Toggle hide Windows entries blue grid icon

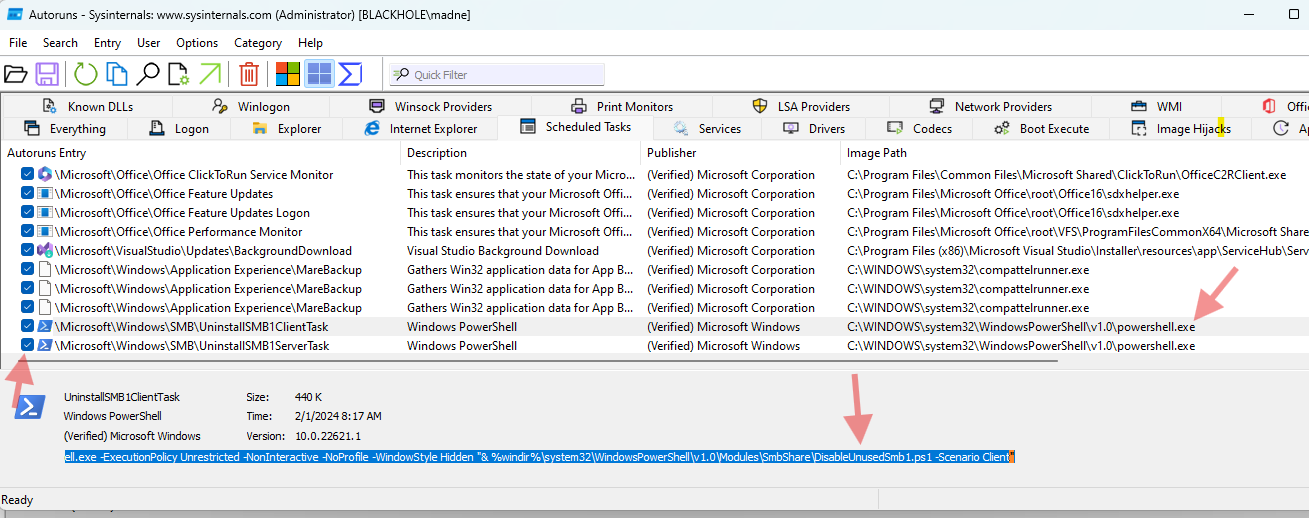[319, 74]
